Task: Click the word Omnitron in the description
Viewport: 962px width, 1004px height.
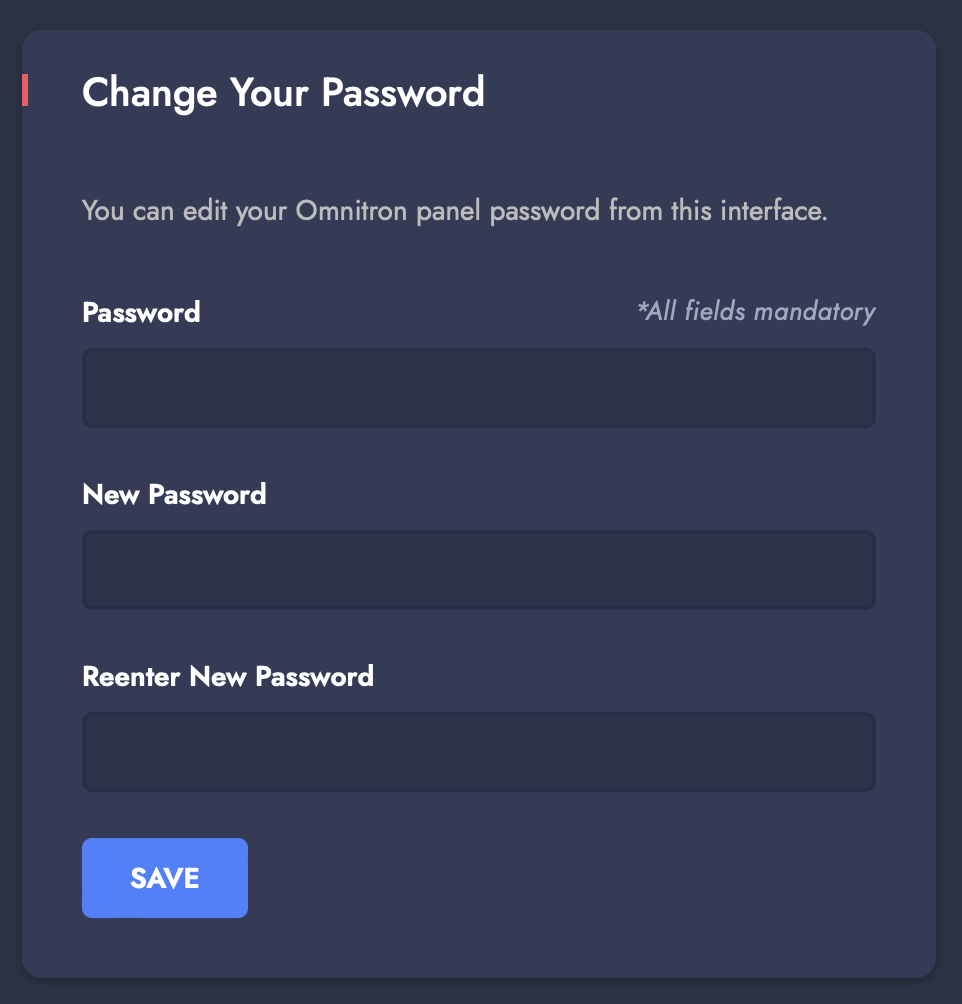Action: point(351,211)
